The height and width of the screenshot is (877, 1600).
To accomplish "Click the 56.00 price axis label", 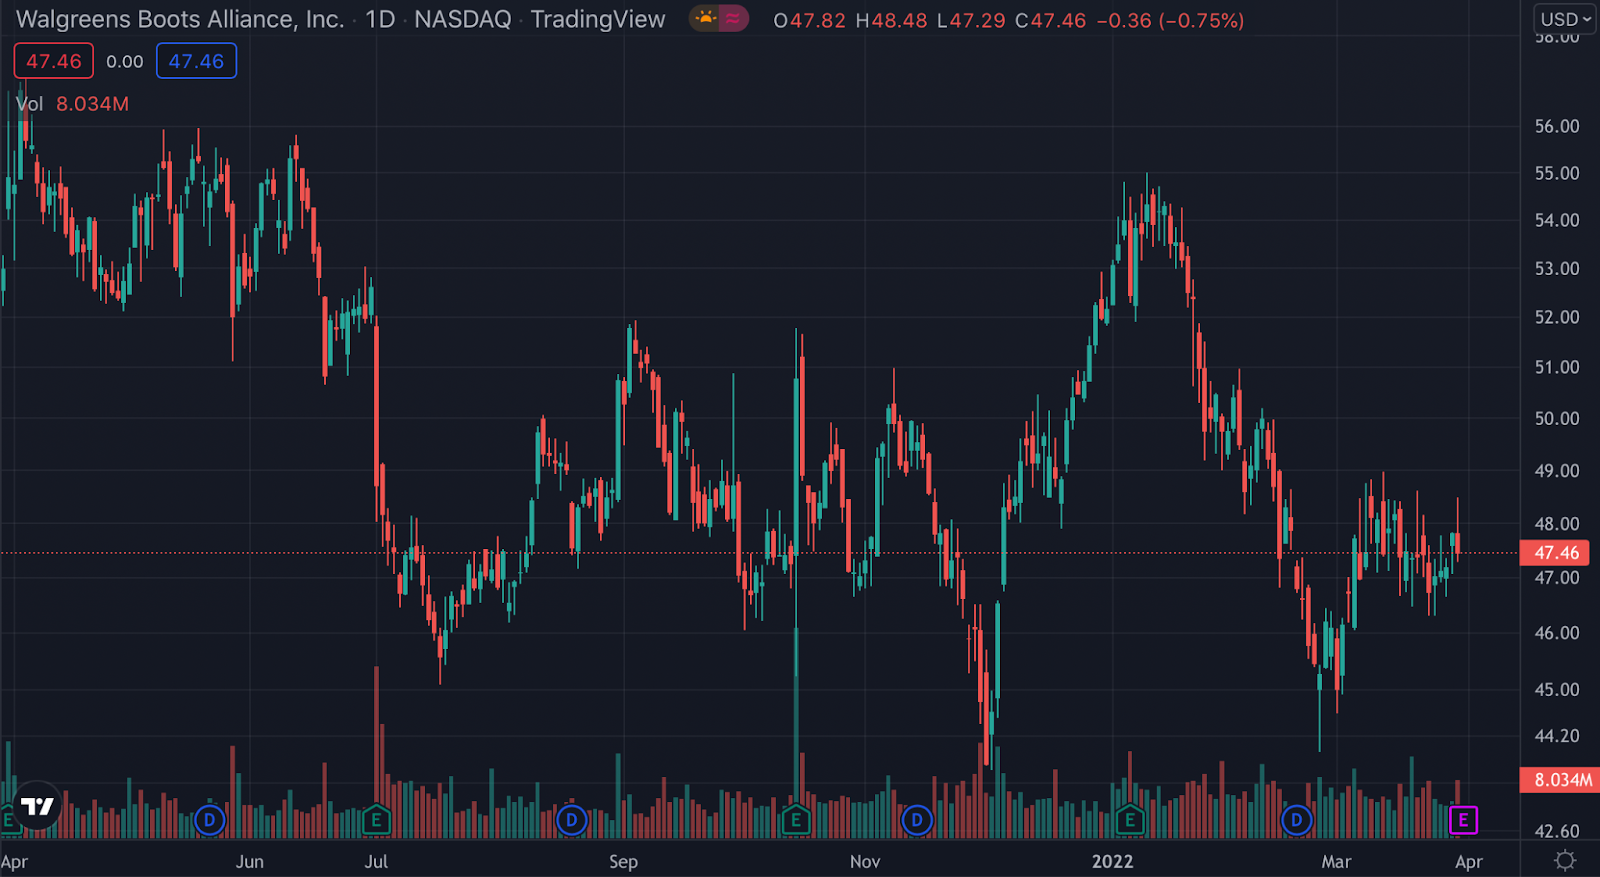I will pos(1557,126).
